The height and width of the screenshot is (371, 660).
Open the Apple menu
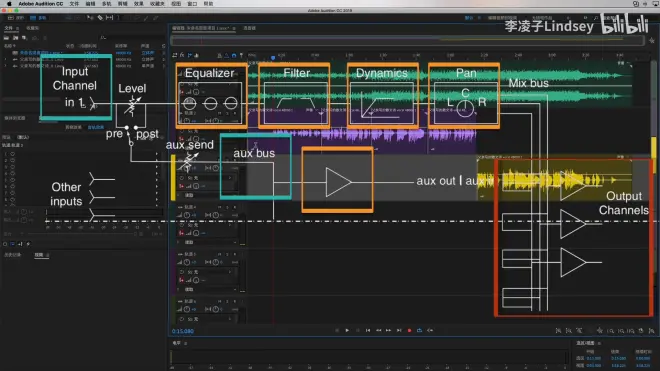coord(8,4)
